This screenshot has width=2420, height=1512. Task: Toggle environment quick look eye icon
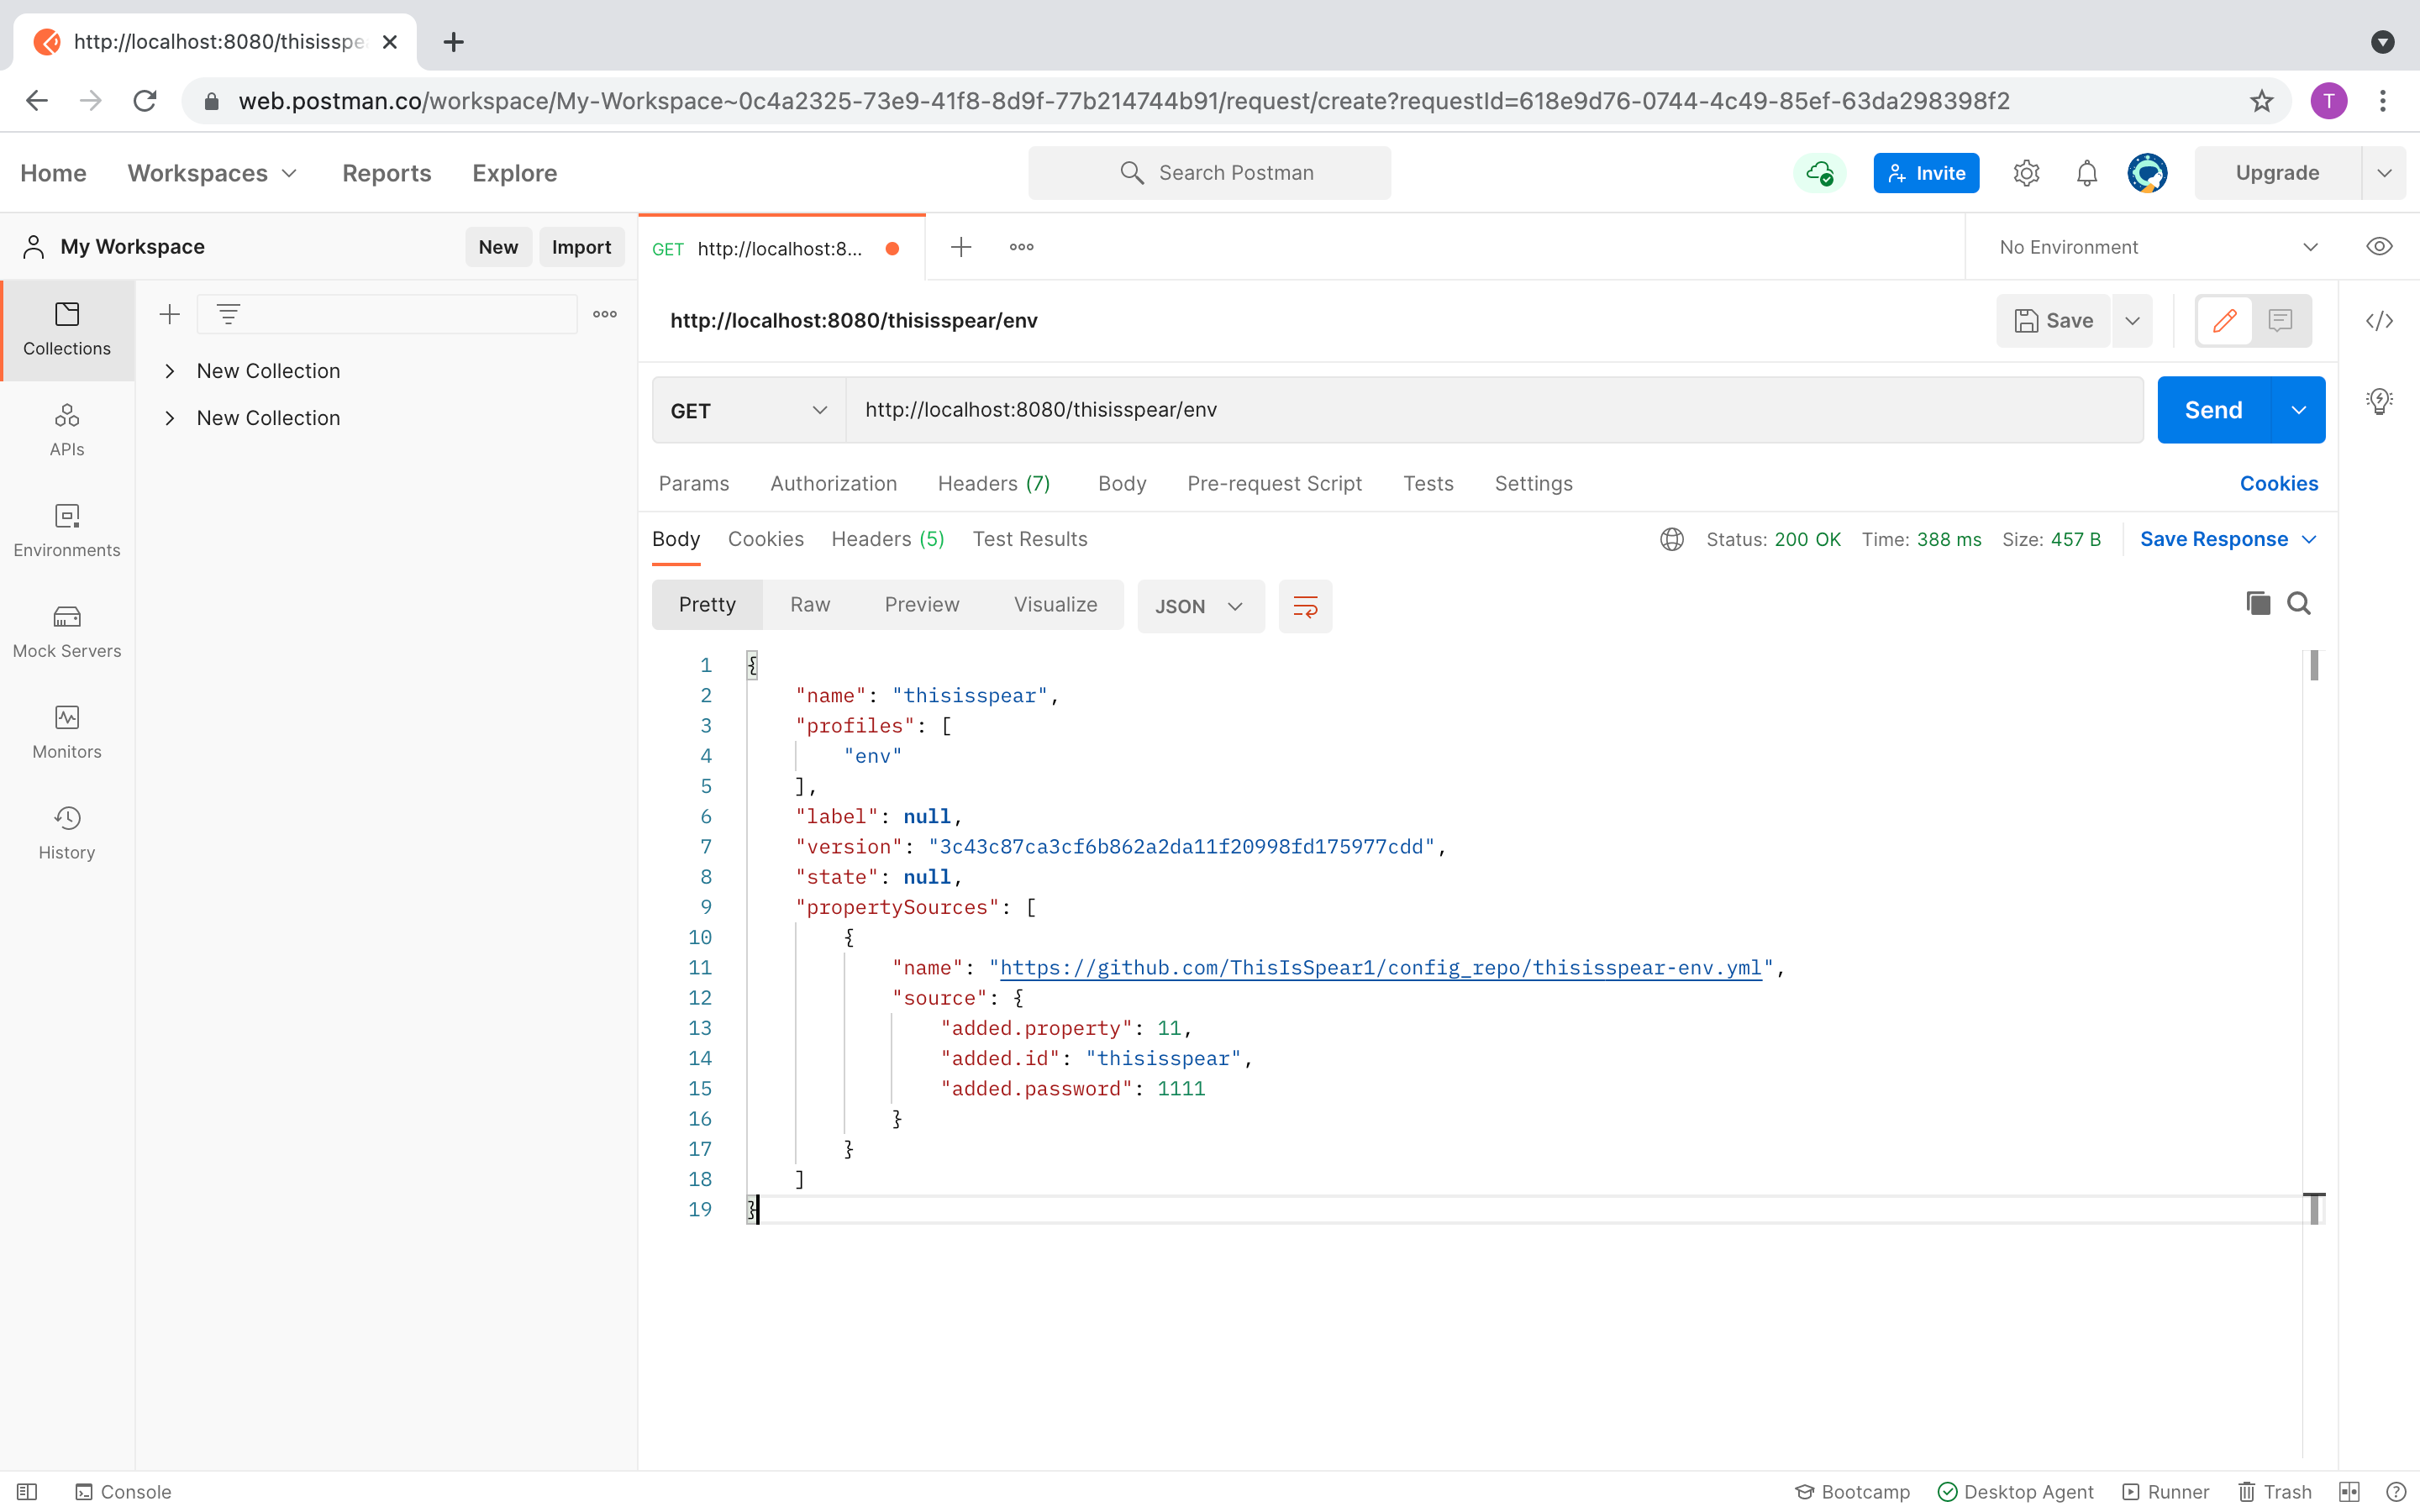[x=2379, y=247]
